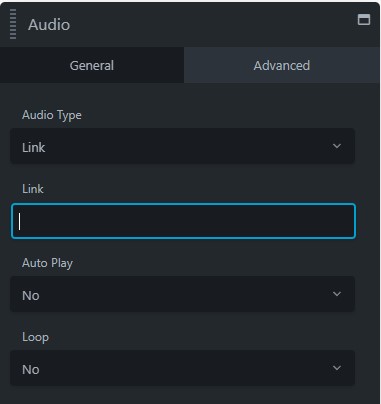The height and width of the screenshot is (404, 381).
Task: Open the Auto Play dropdown
Action: coord(183,294)
